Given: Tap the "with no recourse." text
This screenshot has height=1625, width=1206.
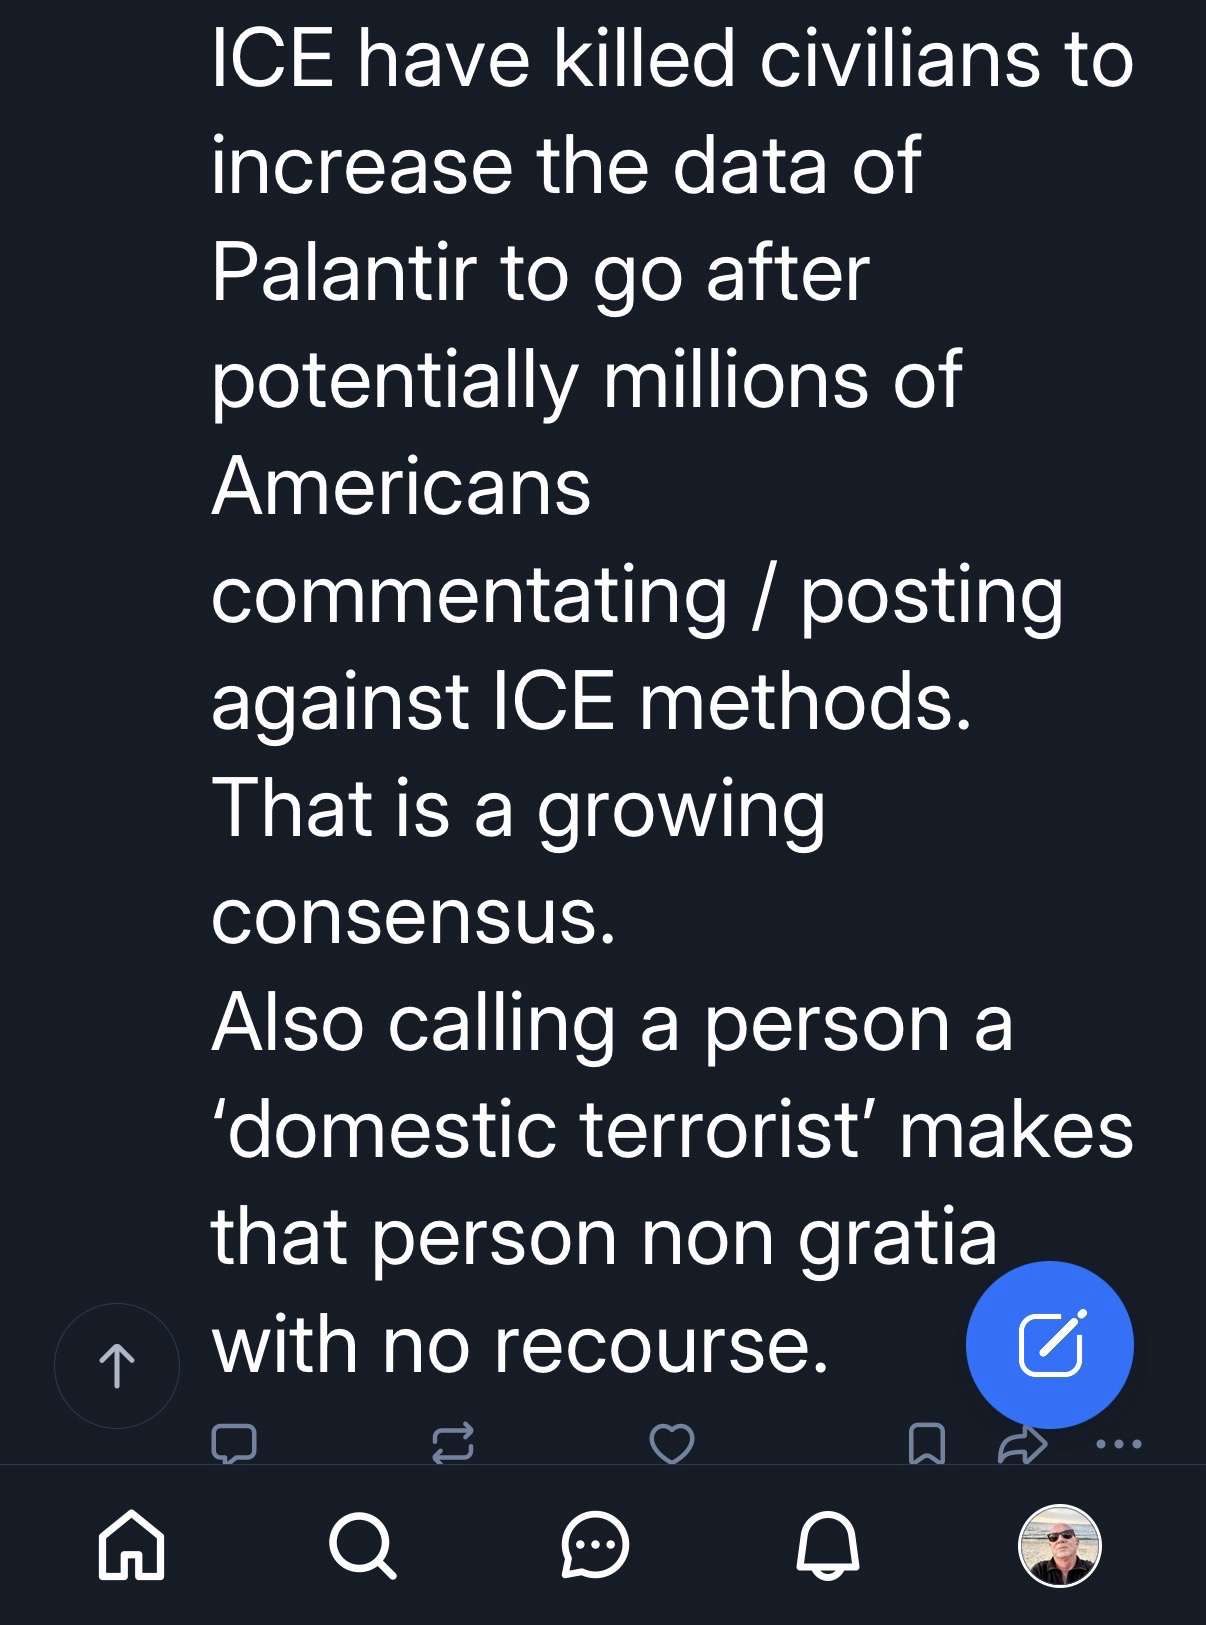Looking at the screenshot, I should point(520,1344).
